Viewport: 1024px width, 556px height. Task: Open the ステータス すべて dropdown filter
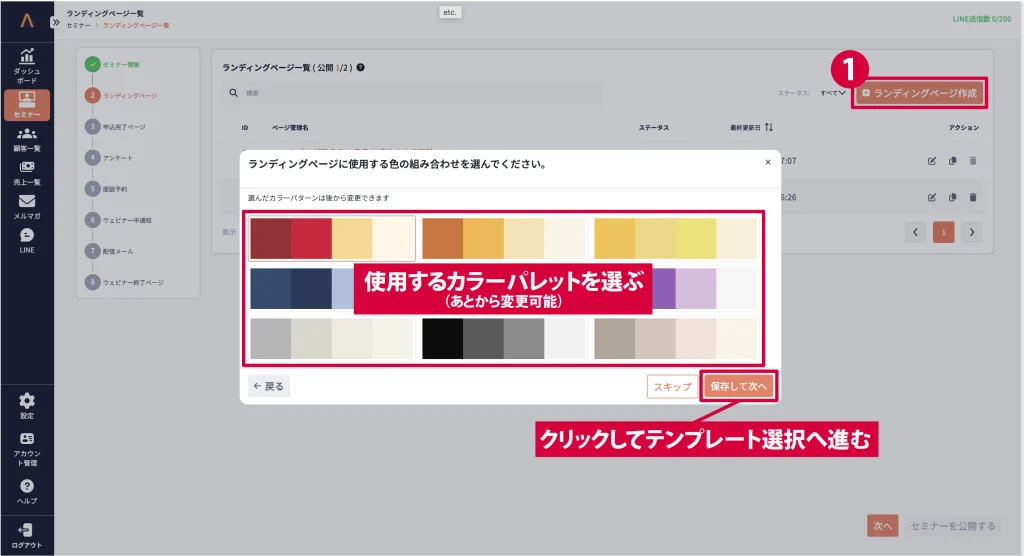pyautogui.click(x=832, y=93)
